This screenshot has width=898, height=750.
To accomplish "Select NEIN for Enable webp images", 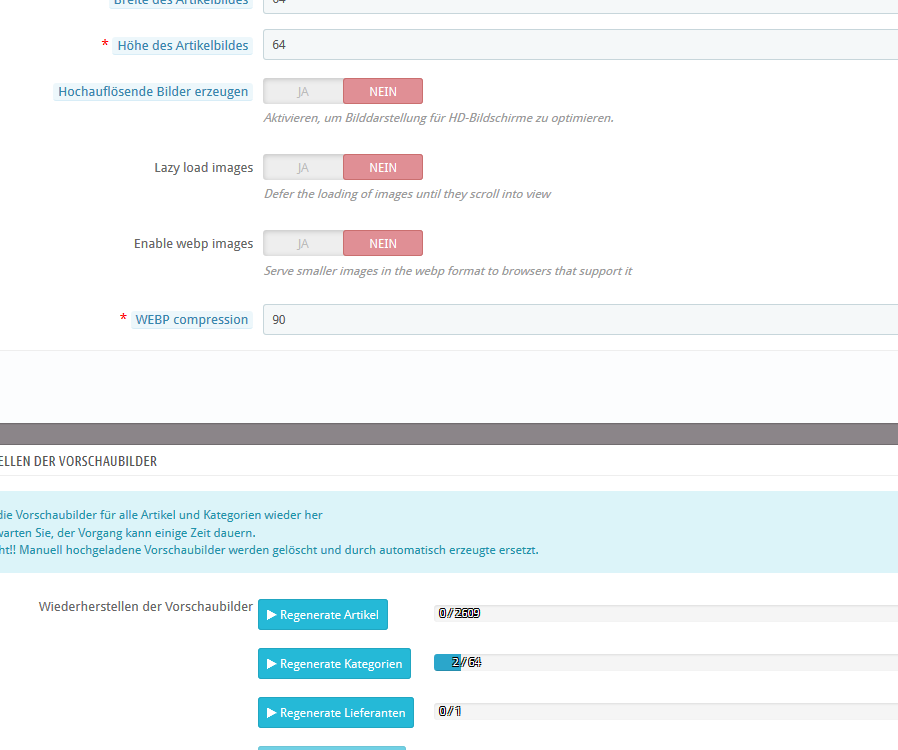I will [x=383, y=244].
